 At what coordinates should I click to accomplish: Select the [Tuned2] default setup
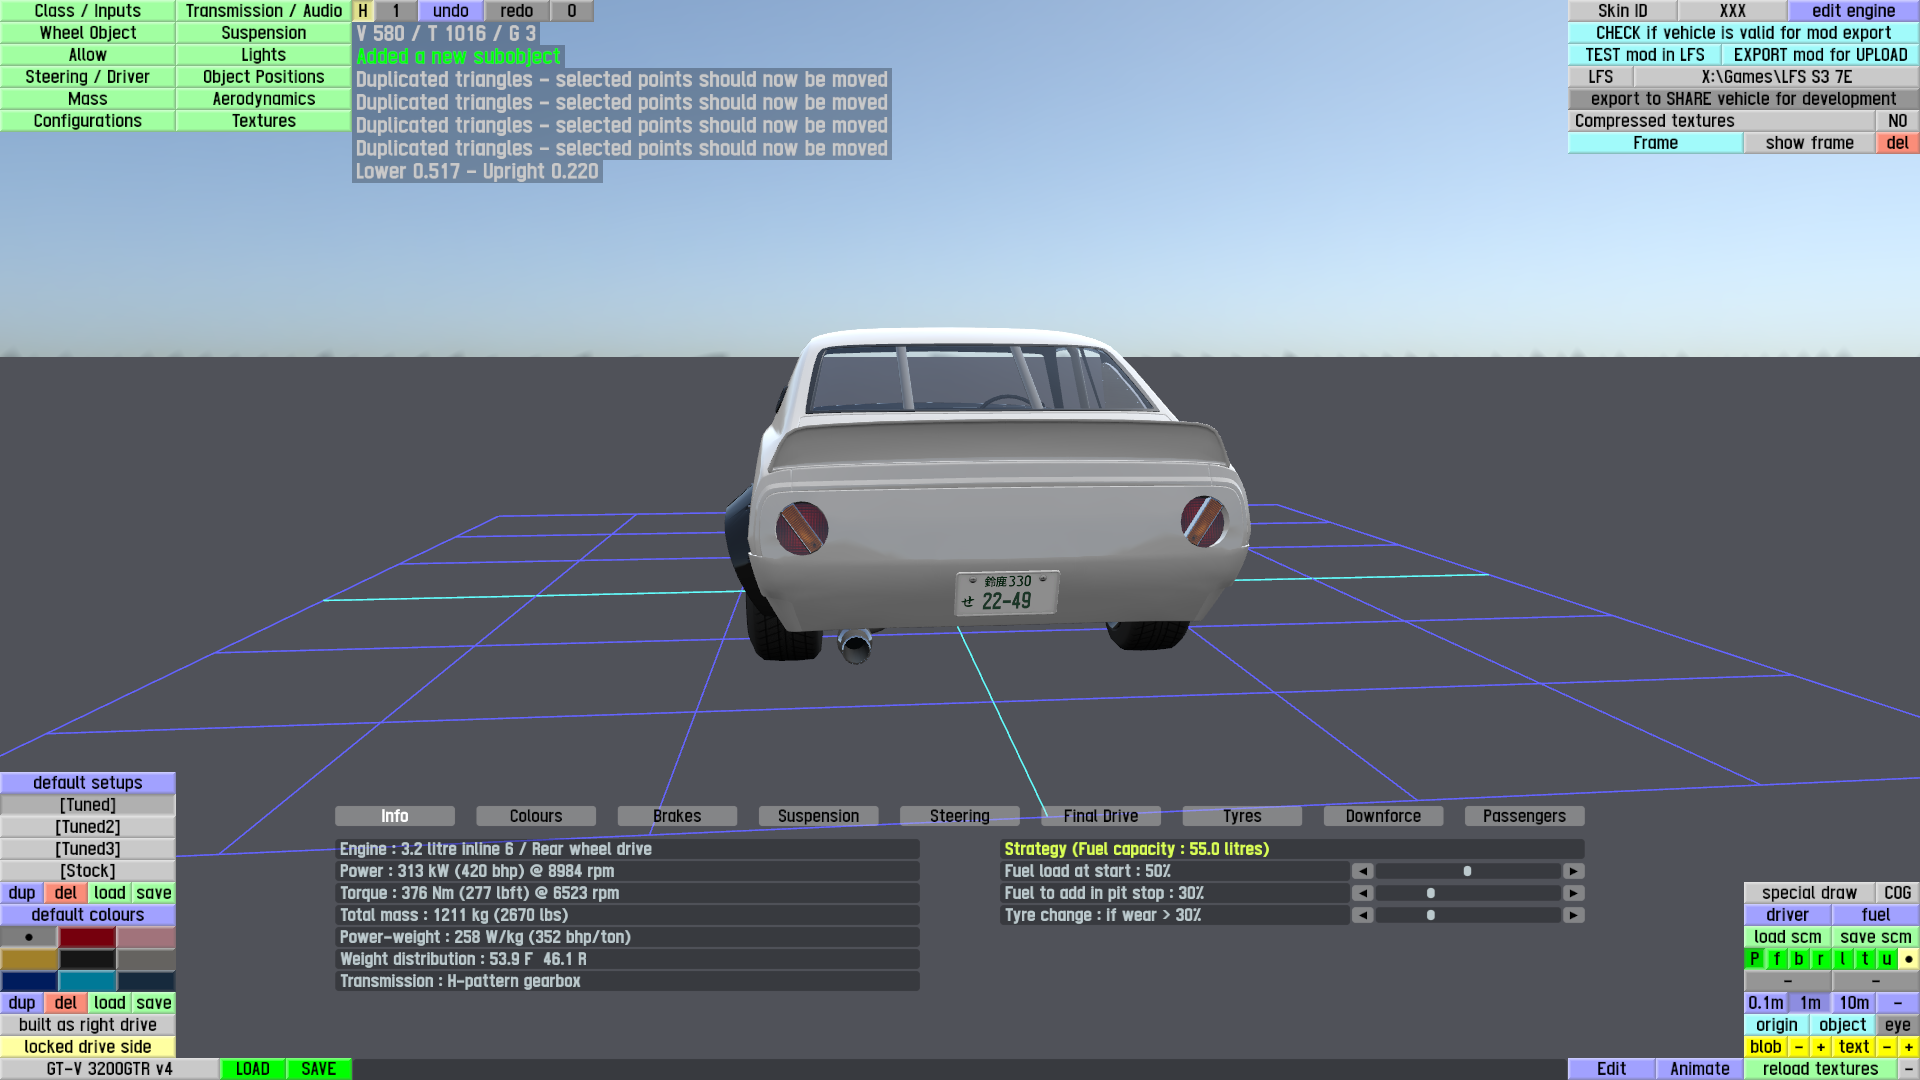88,827
